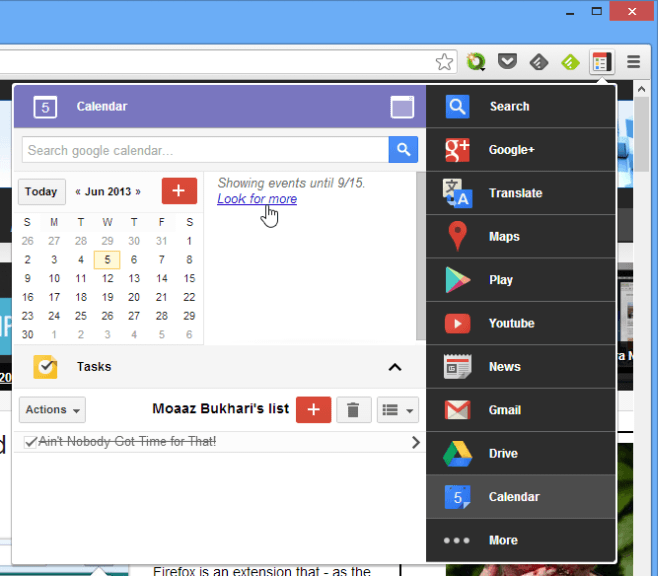Image resolution: width=658 pixels, height=576 pixels.
Task: Click the Today button
Action: (x=42, y=192)
